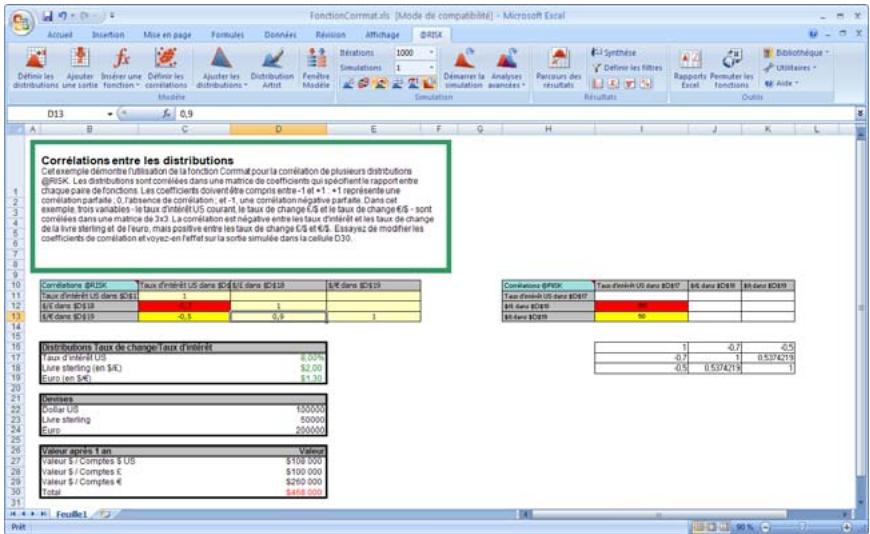Click Démarrer la simulation button
This screenshot has width=870, height=534.
[461, 62]
